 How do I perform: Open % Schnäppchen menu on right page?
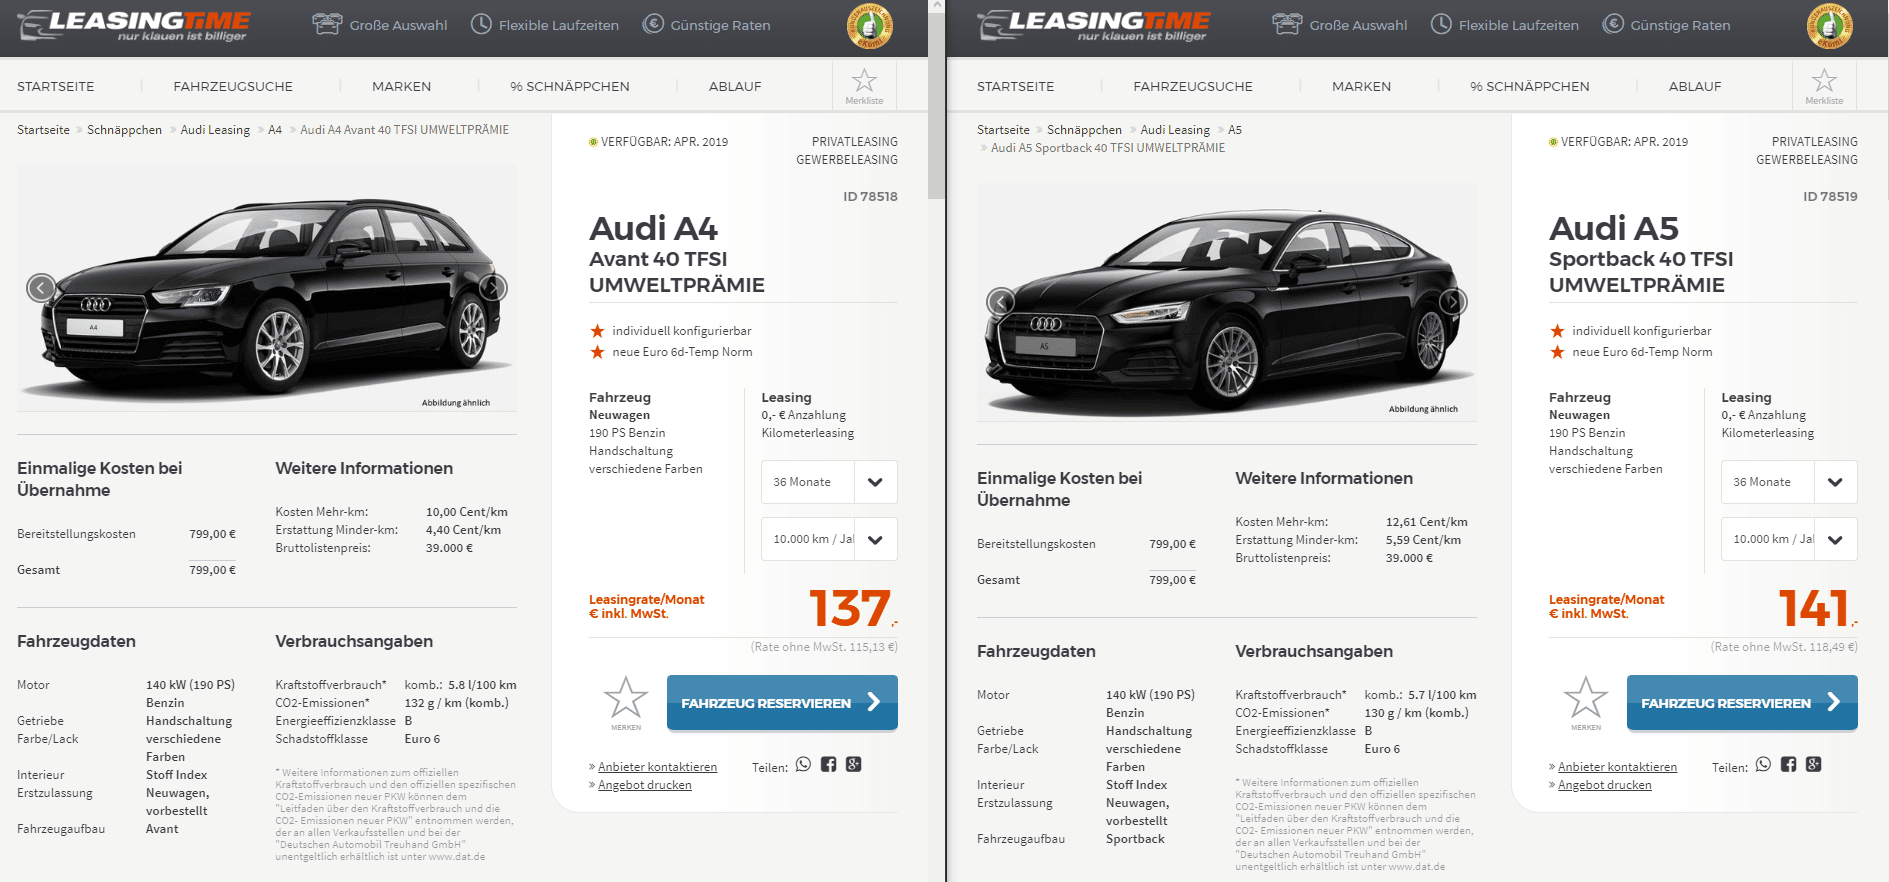(1529, 86)
